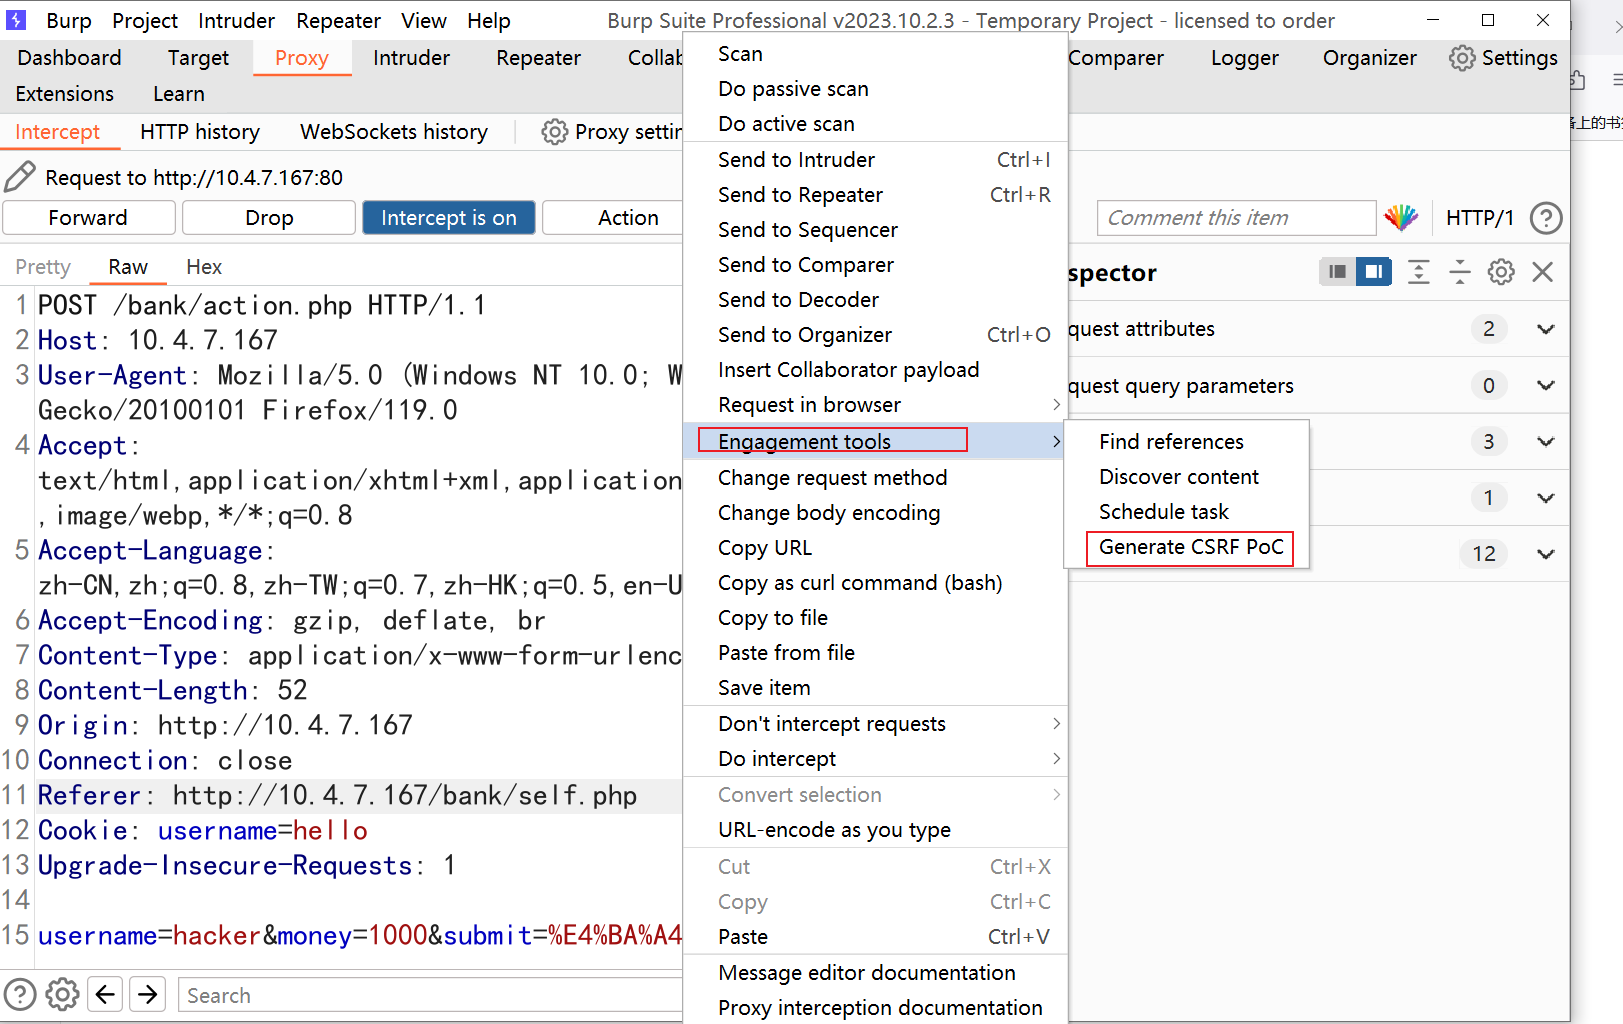
Task: Select Inspector left-docked layout icon
Action: 1337,272
